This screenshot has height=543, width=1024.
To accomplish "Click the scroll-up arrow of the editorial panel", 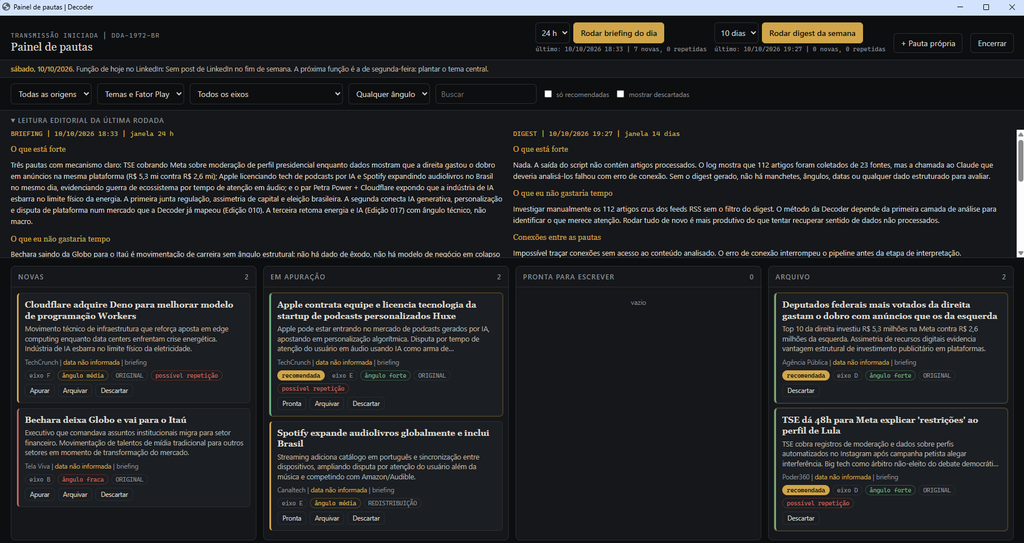I will 1020,134.
